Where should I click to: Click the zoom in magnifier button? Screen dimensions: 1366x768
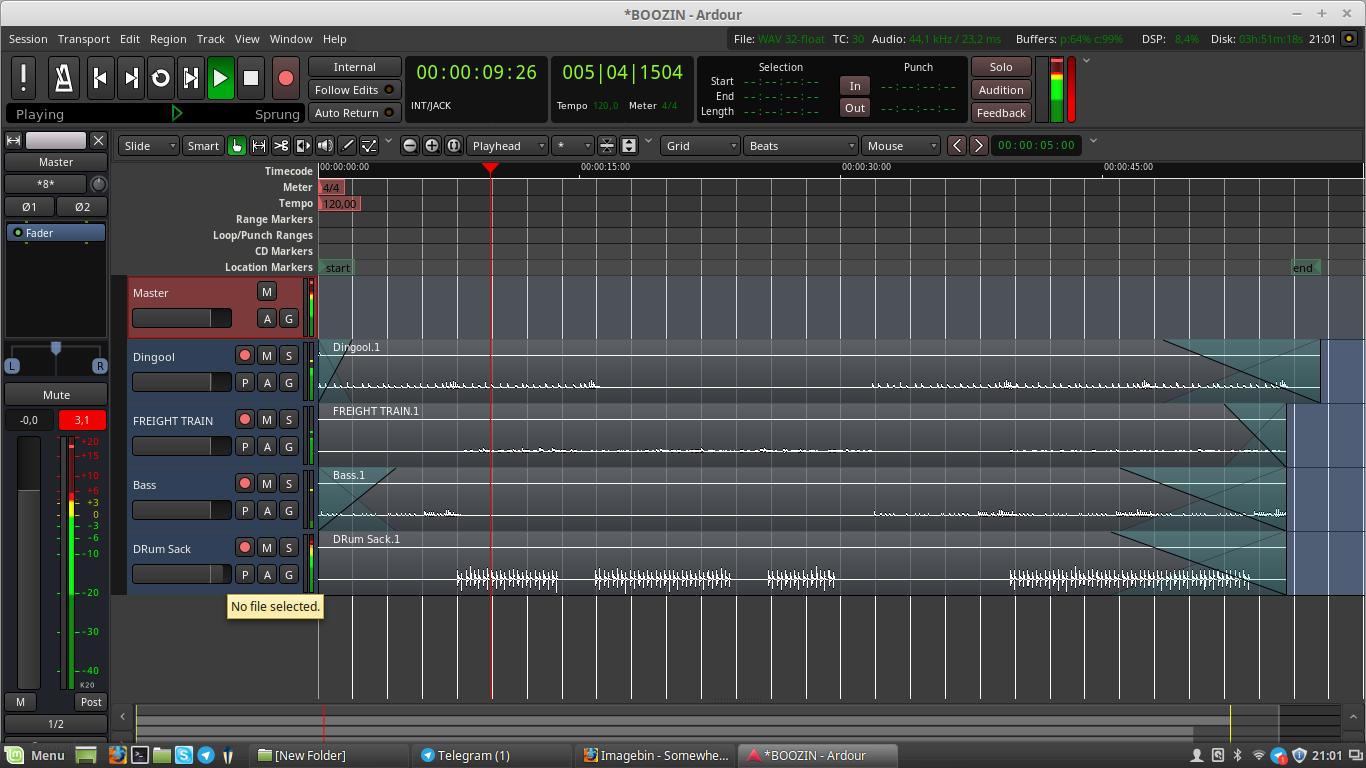click(x=431, y=146)
